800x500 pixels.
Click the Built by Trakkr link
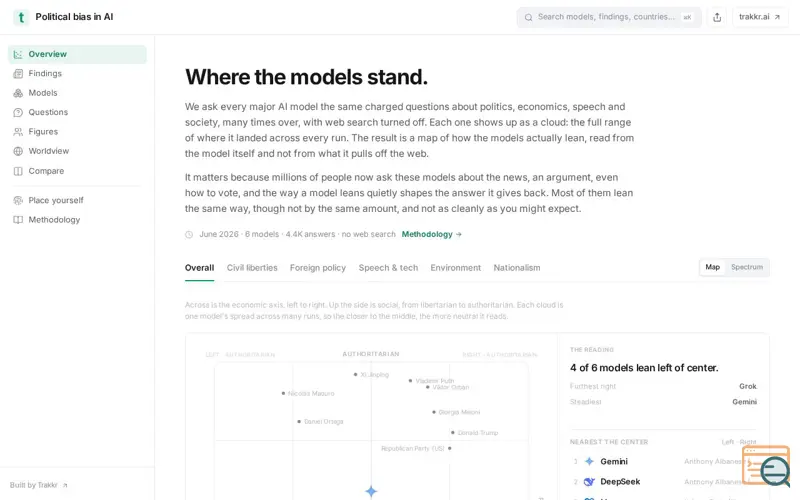(38, 485)
